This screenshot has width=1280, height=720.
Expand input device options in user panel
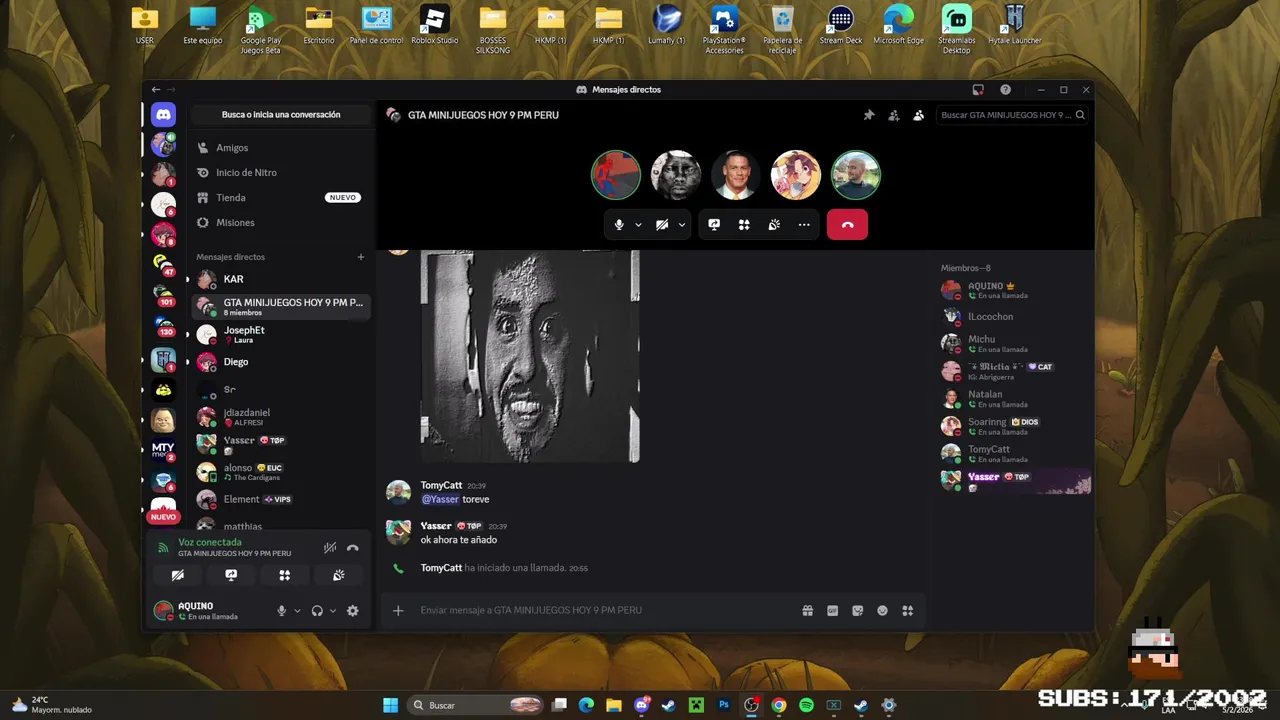click(x=297, y=611)
